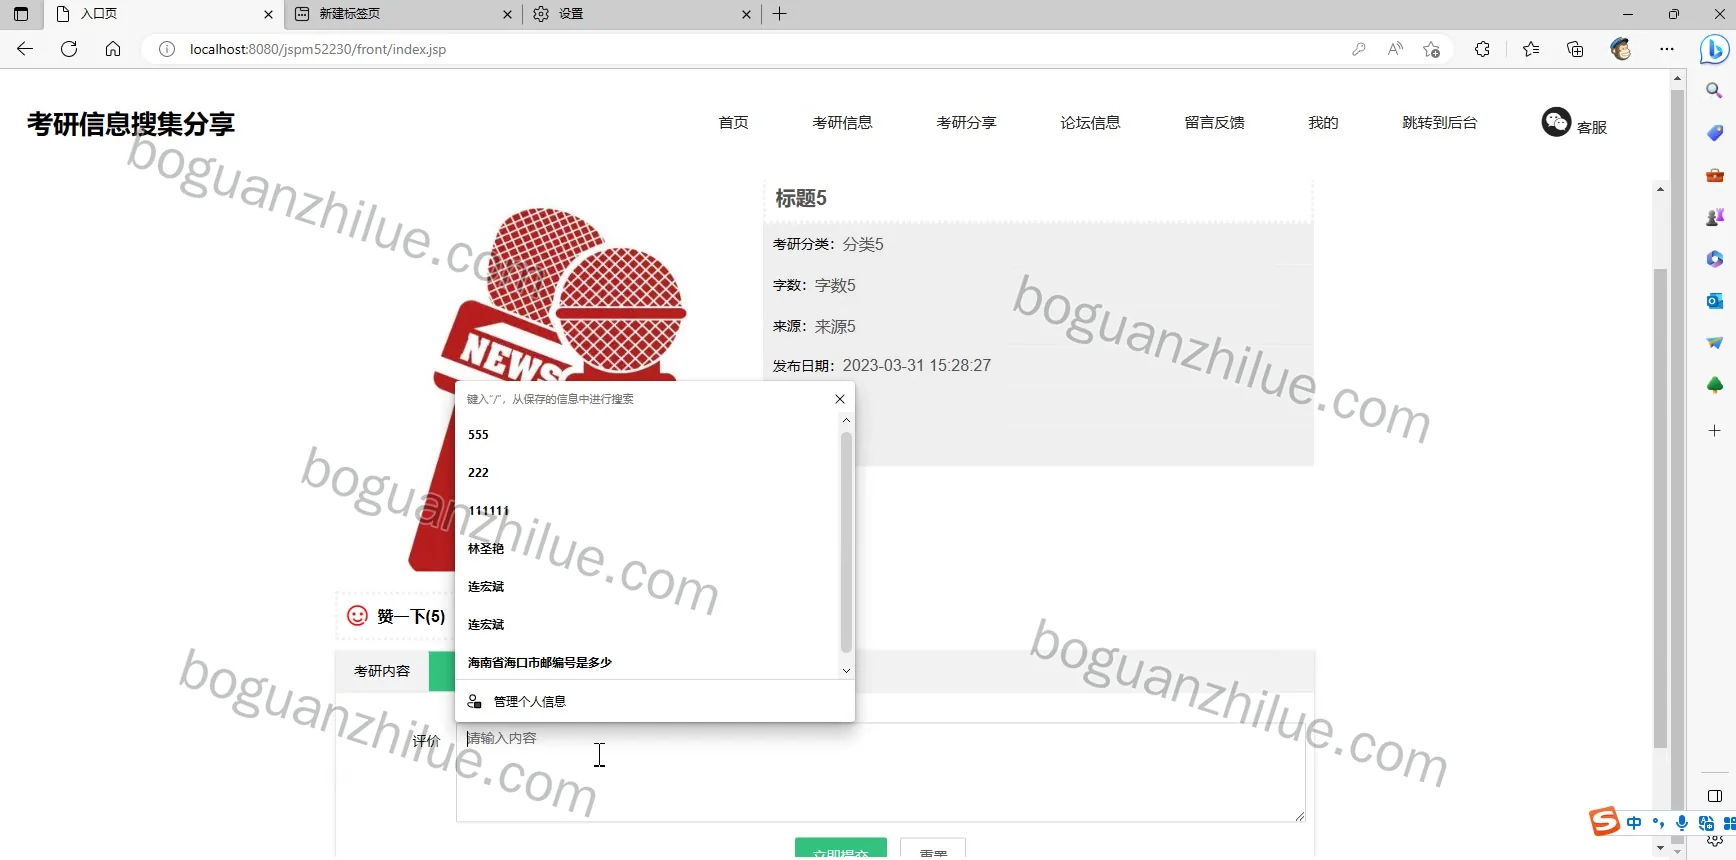Viewport: 1736px width, 860px height.
Task: Open a new browser tab
Action: click(x=780, y=14)
